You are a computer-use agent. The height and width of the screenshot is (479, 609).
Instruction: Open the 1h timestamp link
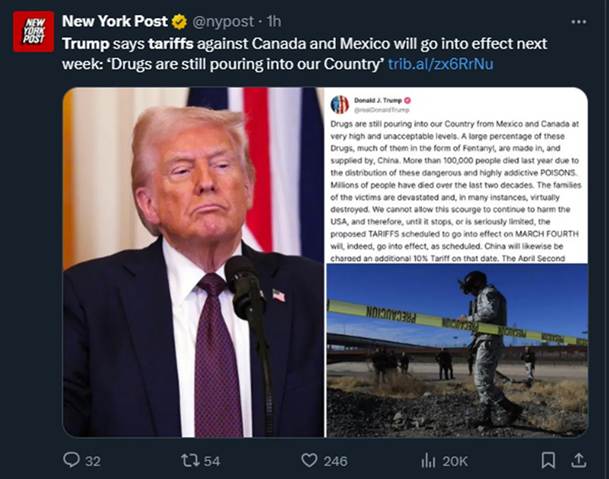(x=274, y=22)
